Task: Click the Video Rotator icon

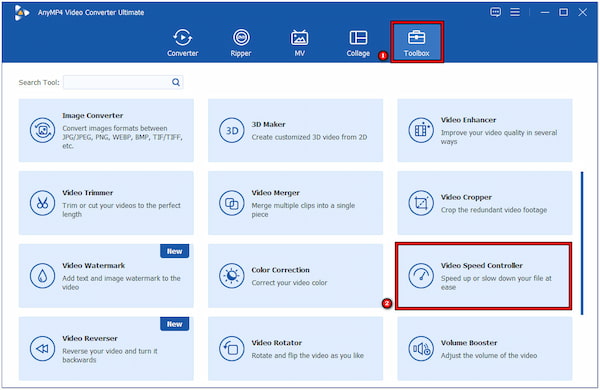Action: click(x=232, y=348)
